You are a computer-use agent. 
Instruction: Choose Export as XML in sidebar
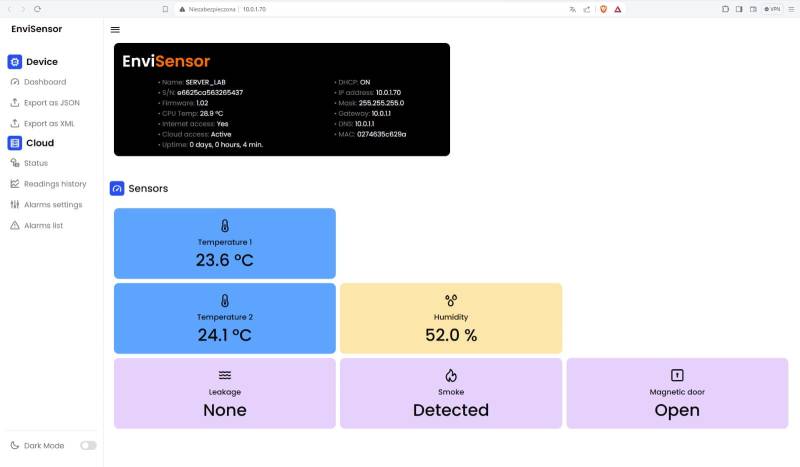point(50,123)
